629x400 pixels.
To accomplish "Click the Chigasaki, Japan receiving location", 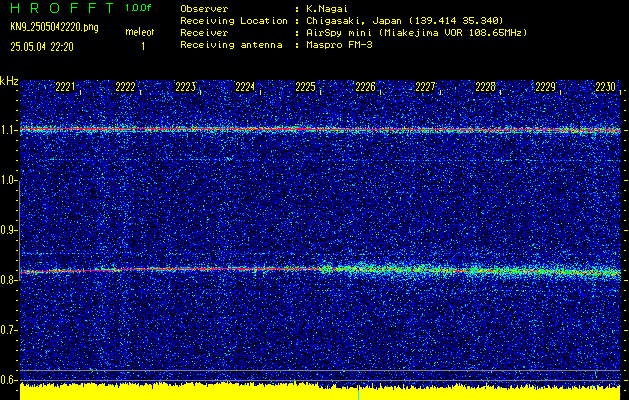I will tap(405, 20).
